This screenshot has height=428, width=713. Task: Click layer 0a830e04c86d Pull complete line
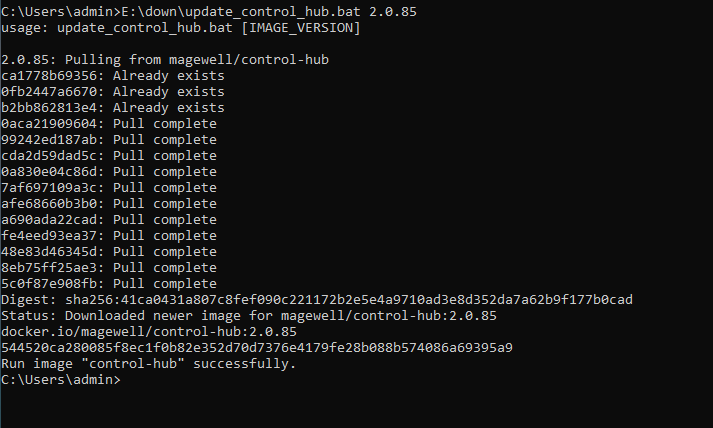(109, 172)
